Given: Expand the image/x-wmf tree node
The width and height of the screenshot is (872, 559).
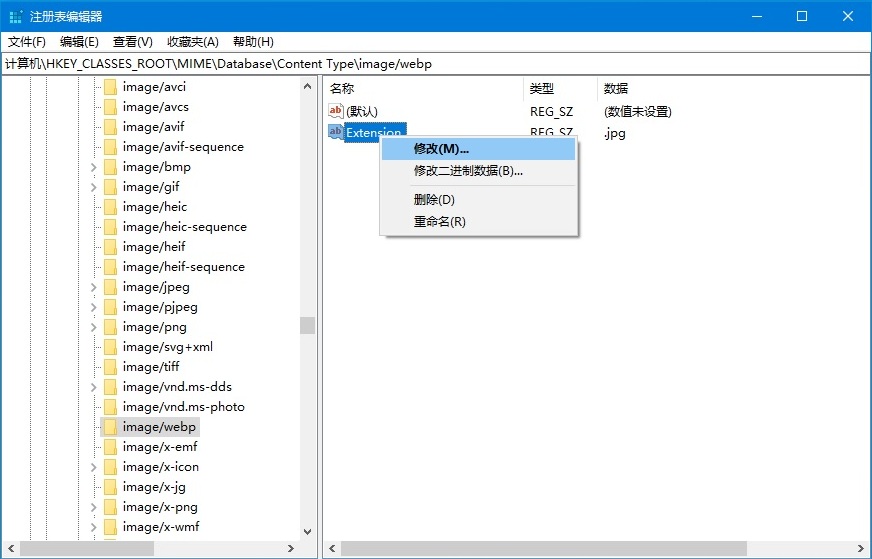Looking at the screenshot, I should pyautogui.click(x=93, y=528).
